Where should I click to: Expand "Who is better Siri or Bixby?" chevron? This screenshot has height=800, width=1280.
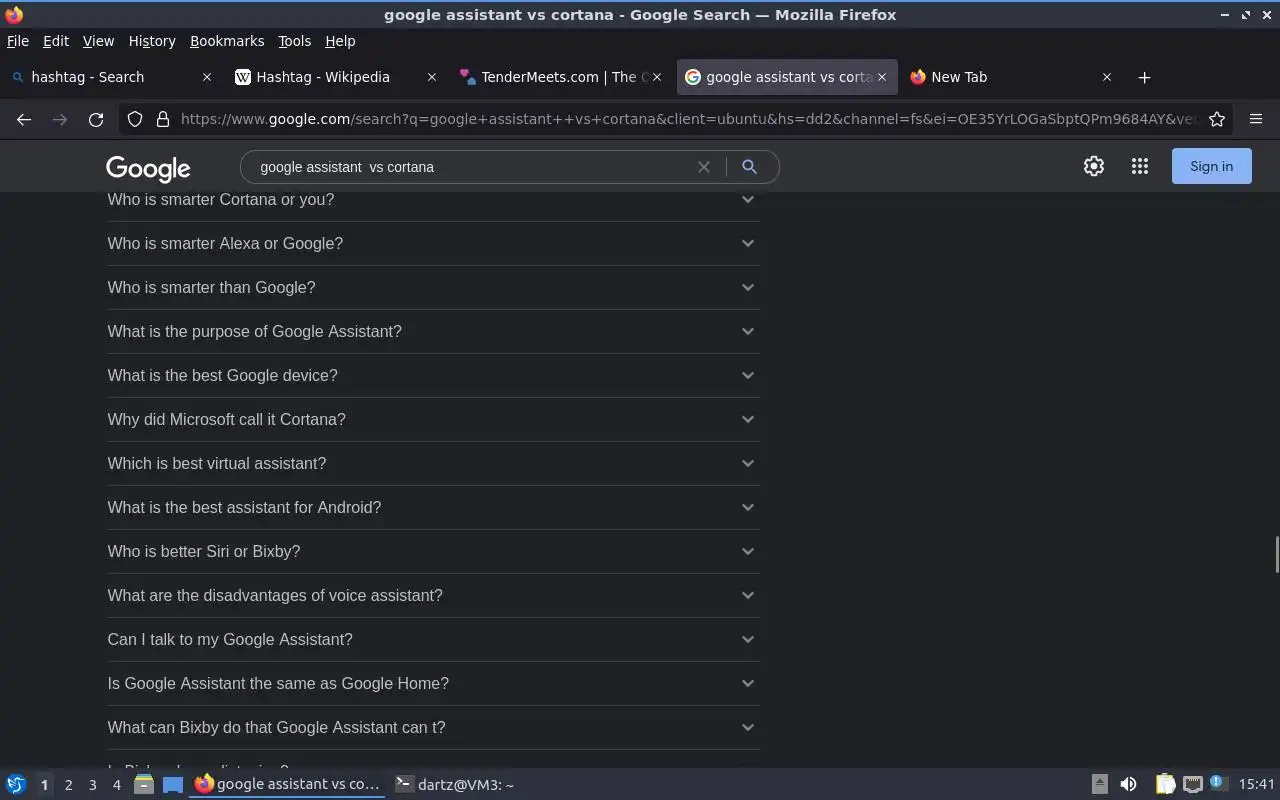coord(747,551)
